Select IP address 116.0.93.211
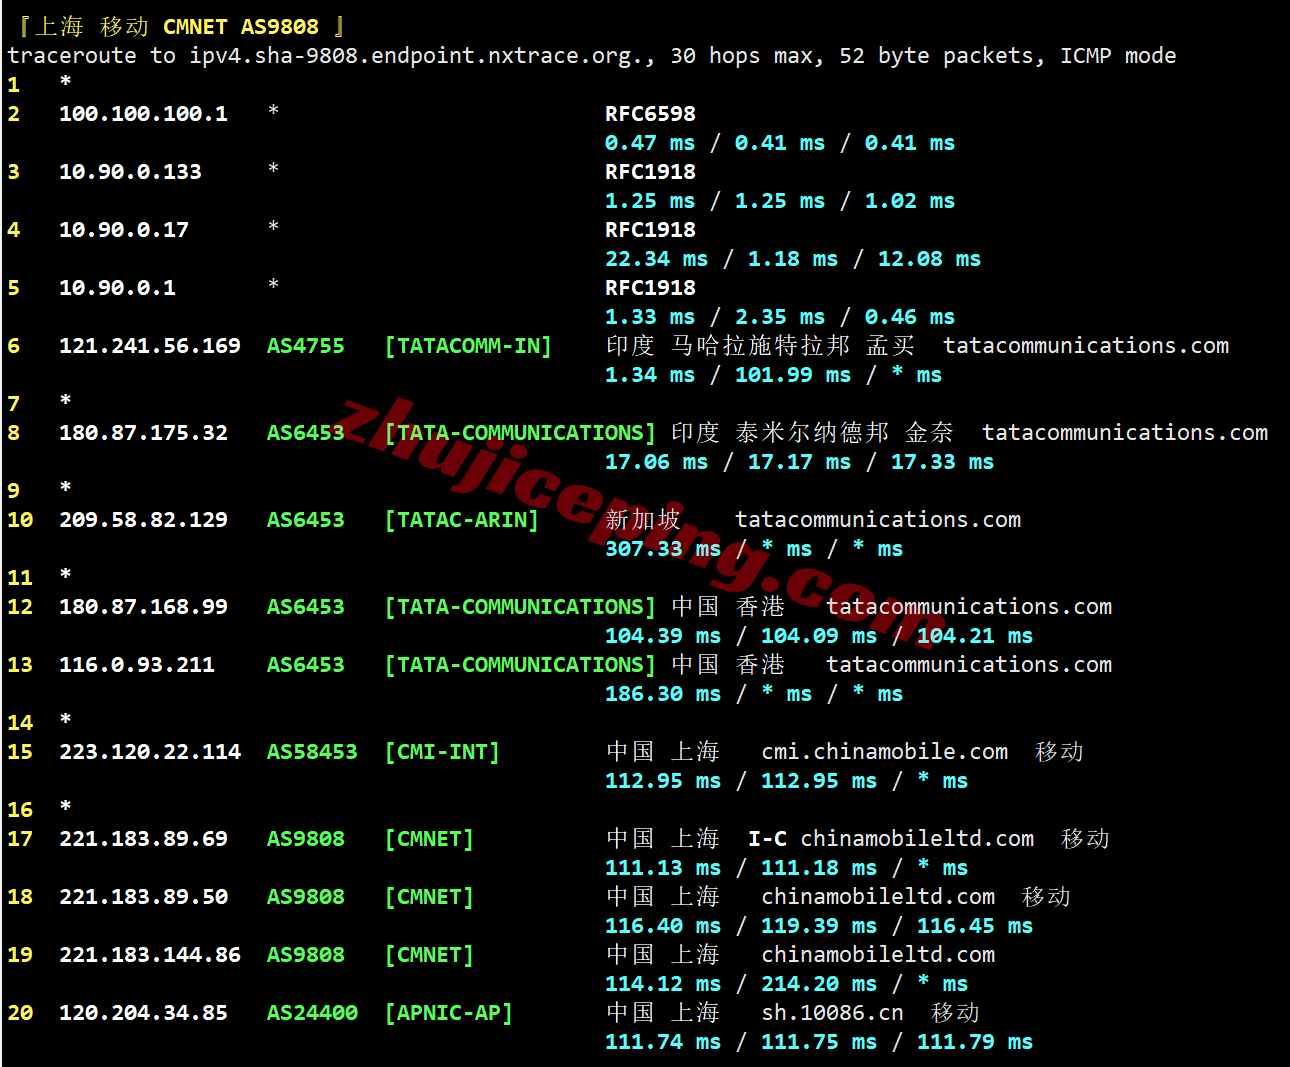This screenshot has width=1290, height=1067. tap(137, 665)
